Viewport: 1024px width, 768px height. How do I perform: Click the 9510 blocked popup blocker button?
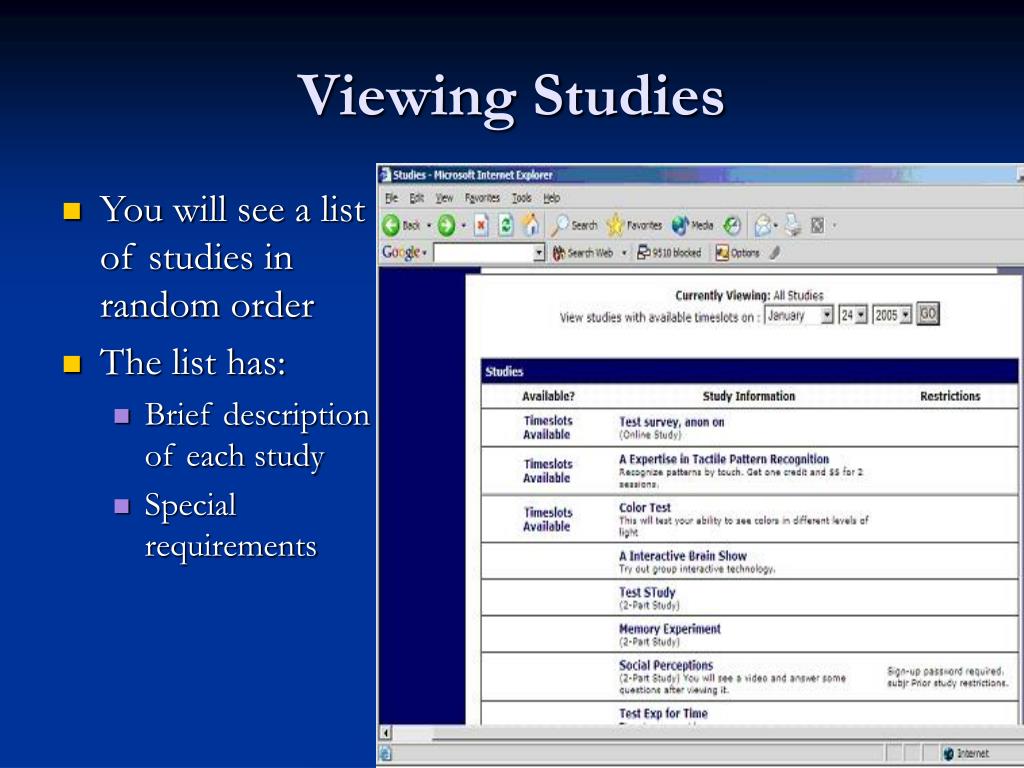669,253
